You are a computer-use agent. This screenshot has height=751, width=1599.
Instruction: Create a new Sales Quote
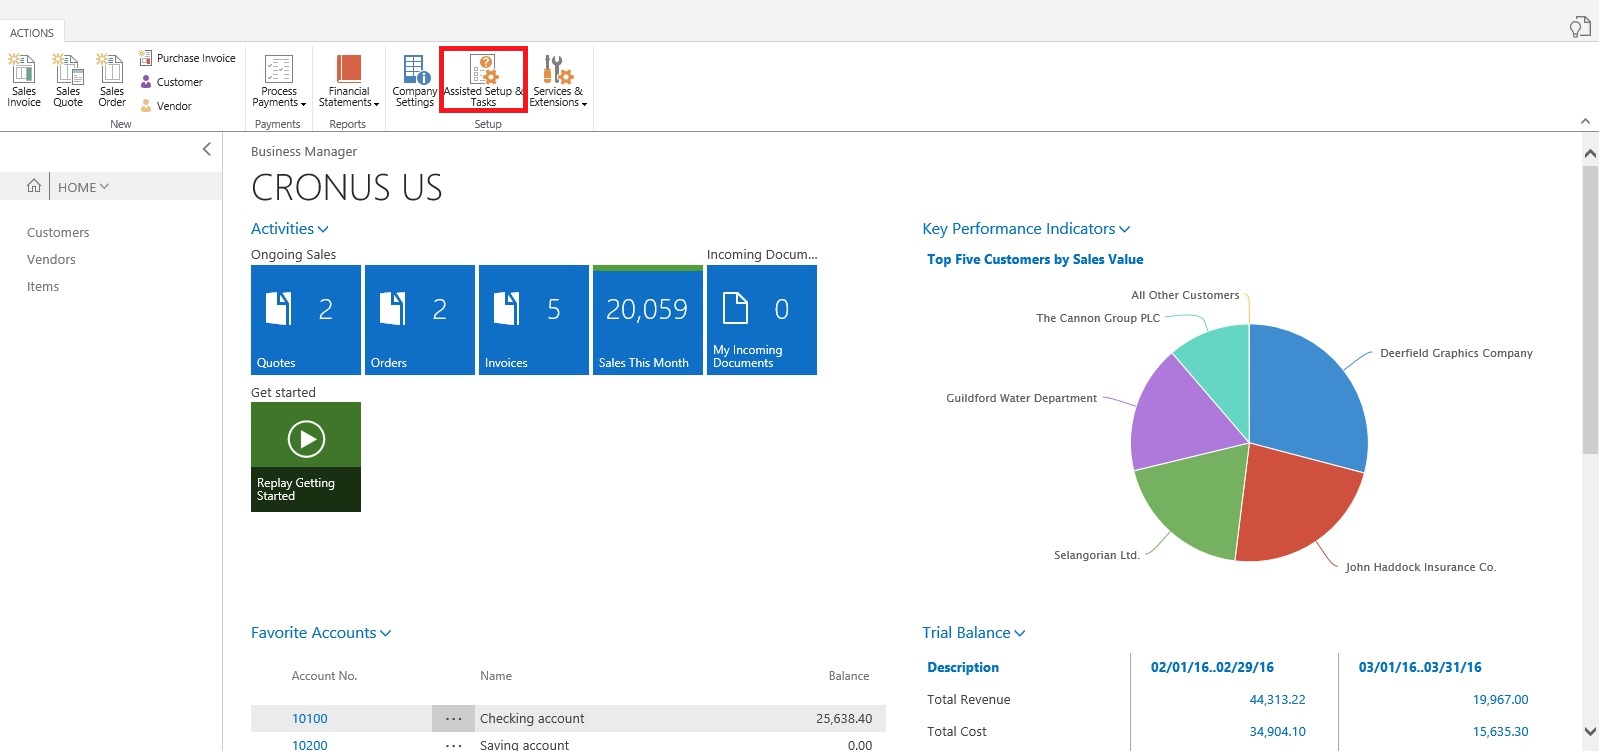coord(68,80)
